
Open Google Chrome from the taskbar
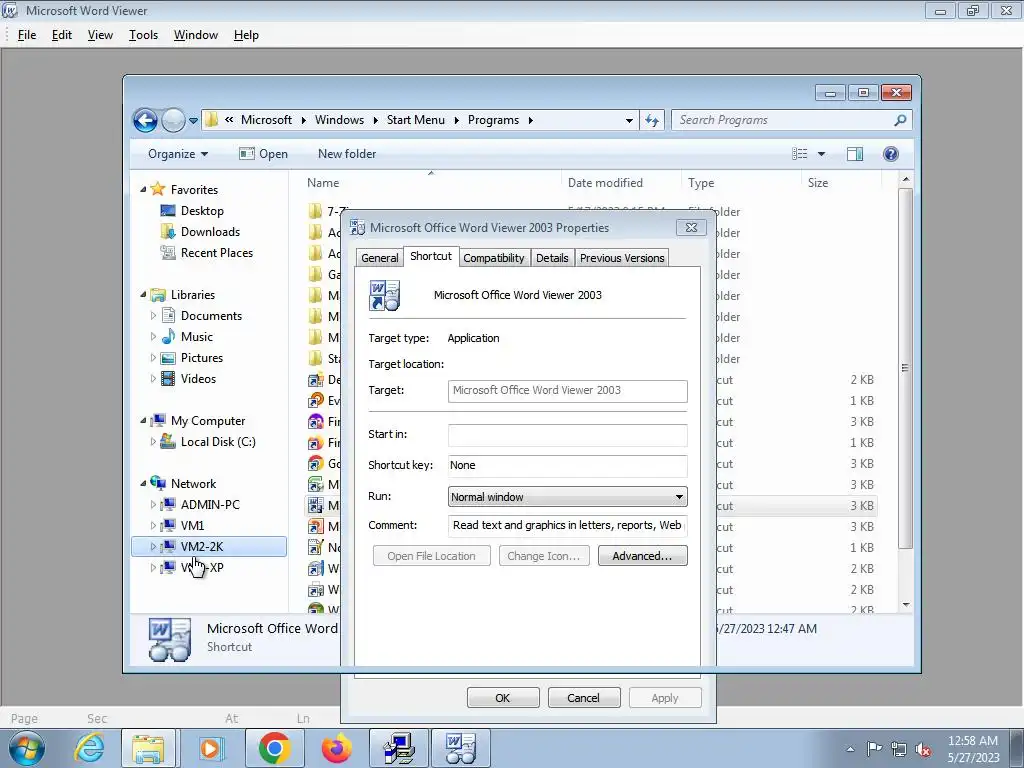point(274,748)
